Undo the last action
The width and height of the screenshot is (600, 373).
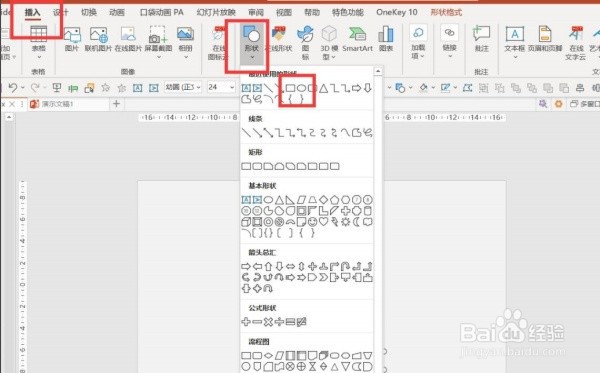13,88
